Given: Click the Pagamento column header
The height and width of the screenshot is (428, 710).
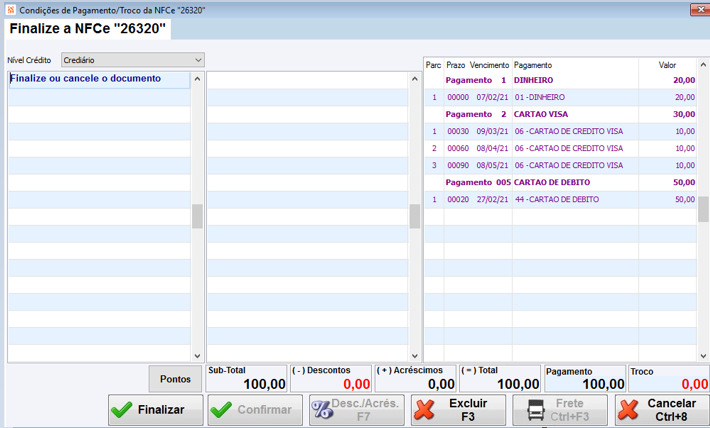Looking at the screenshot, I should pos(533,65).
